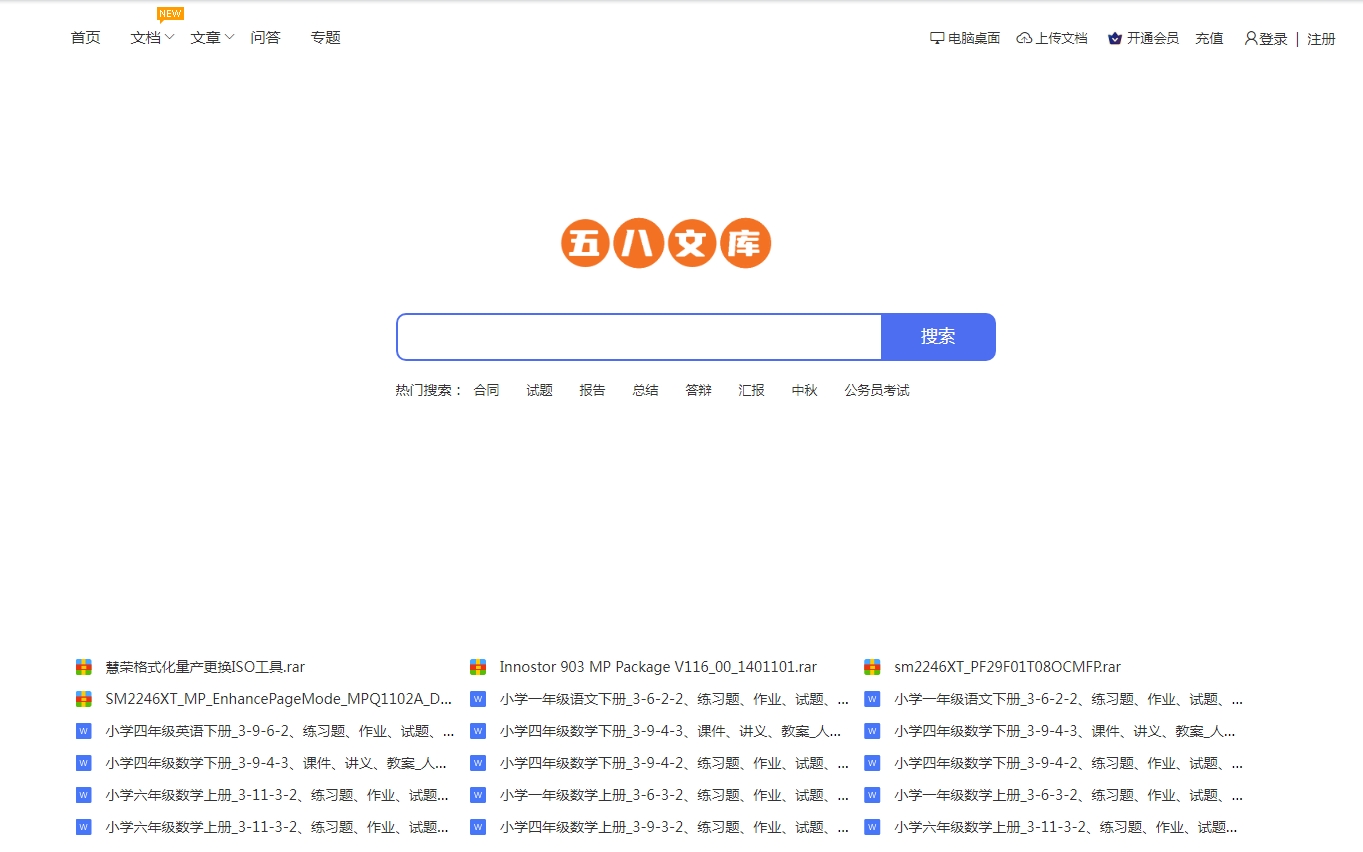Click the cloud icon beside 上传文档
This screenshot has height=852, width=1363.
(1023, 37)
